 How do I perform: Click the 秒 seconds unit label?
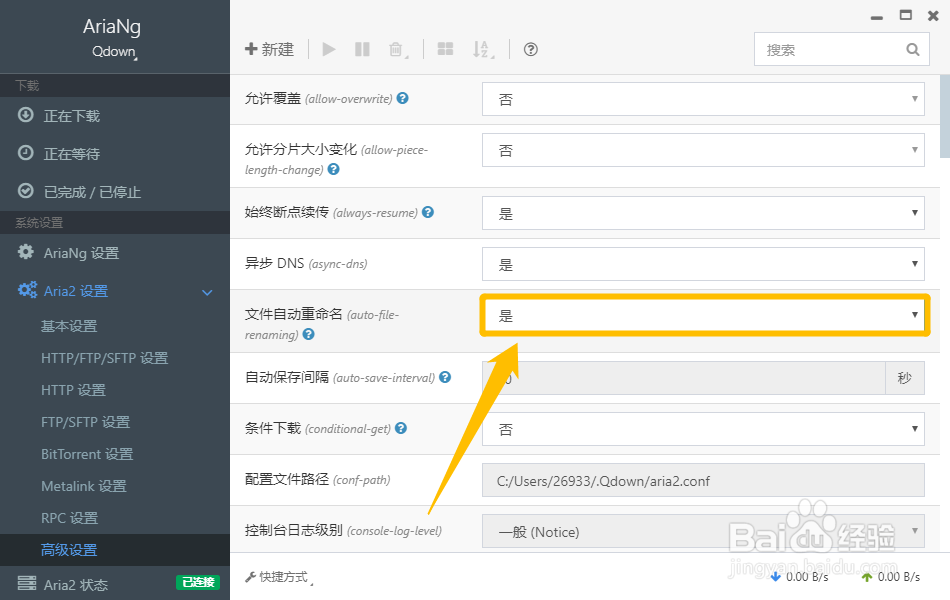[905, 378]
